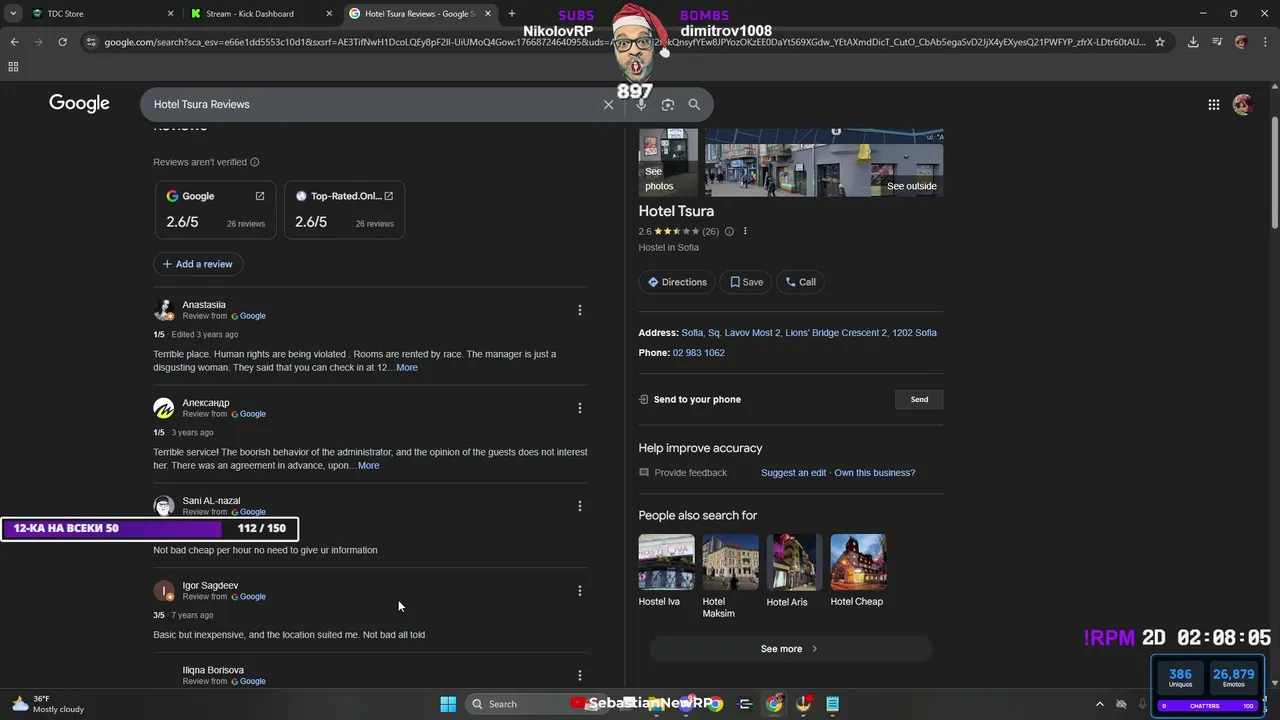The width and height of the screenshot is (1280, 720).
Task: Open the weather widget on taskbar
Action: click(48, 704)
